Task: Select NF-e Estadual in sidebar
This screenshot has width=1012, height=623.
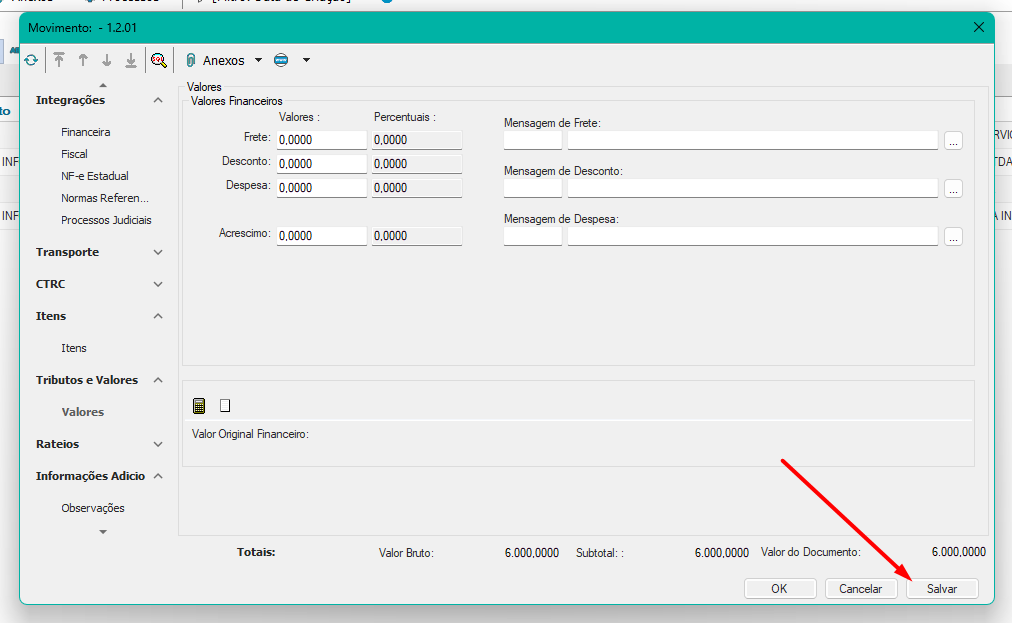Action: click(94, 176)
